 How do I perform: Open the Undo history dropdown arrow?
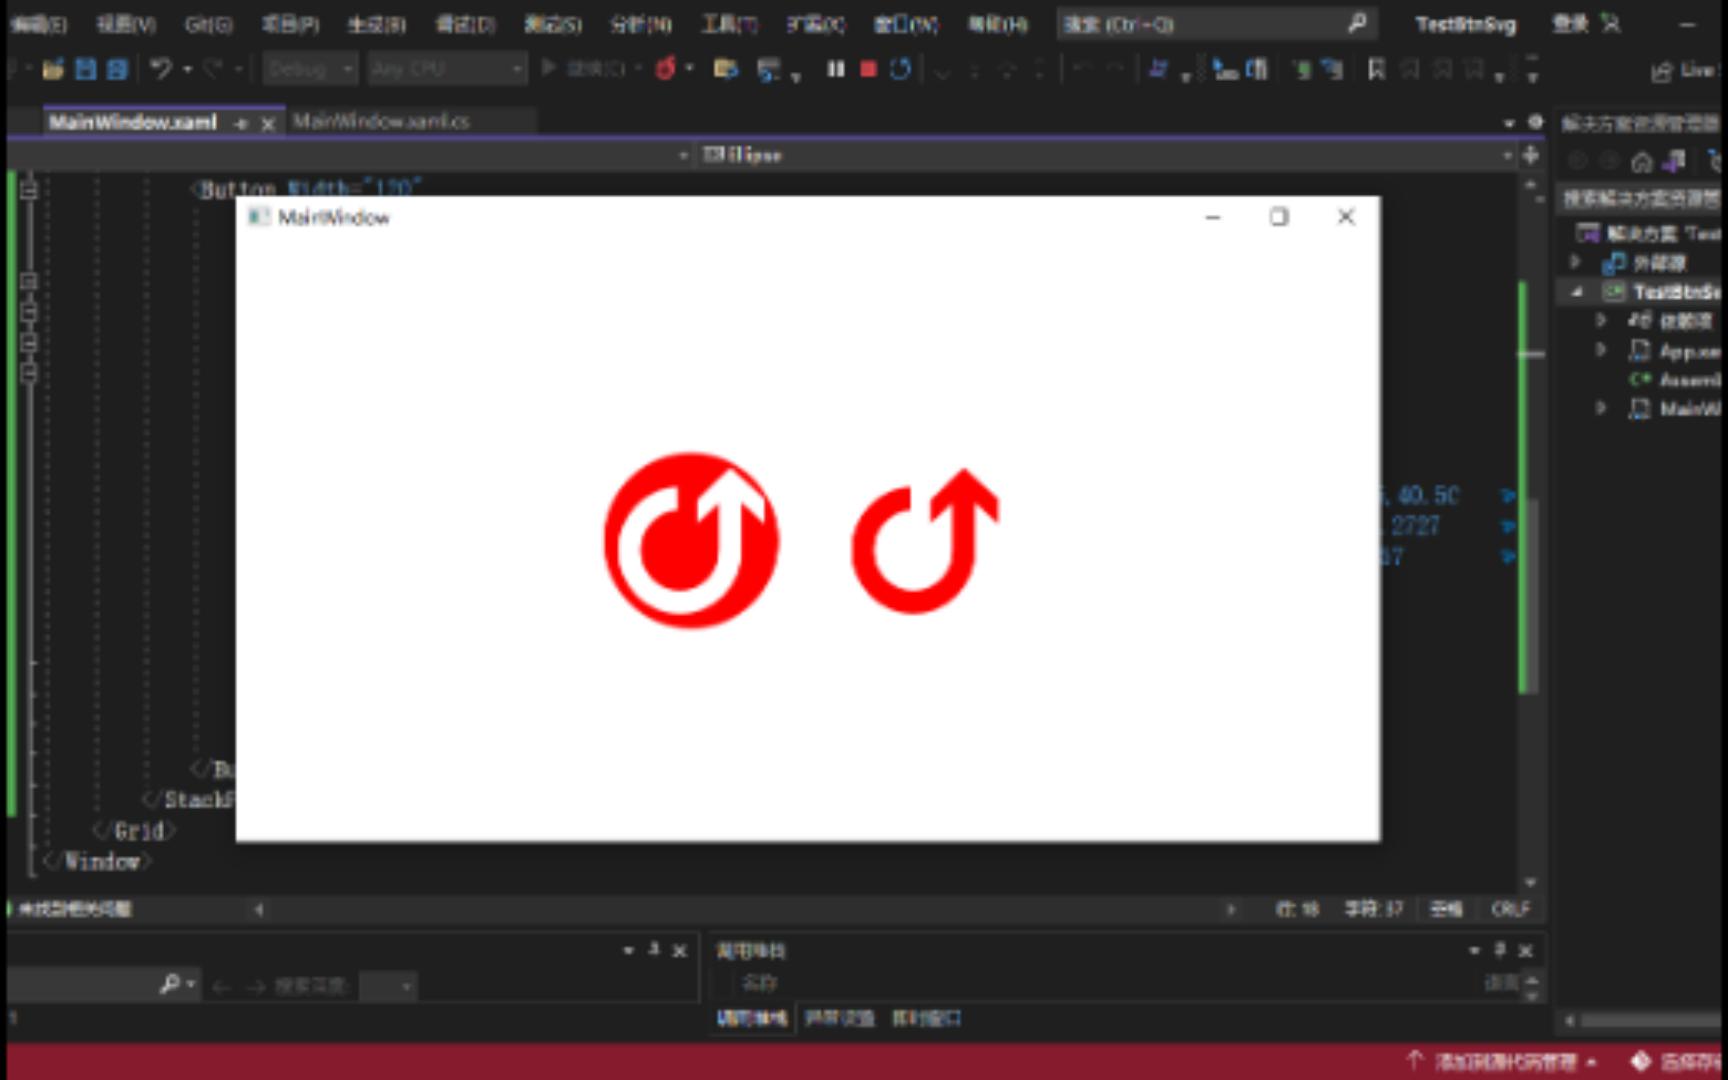coord(187,69)
